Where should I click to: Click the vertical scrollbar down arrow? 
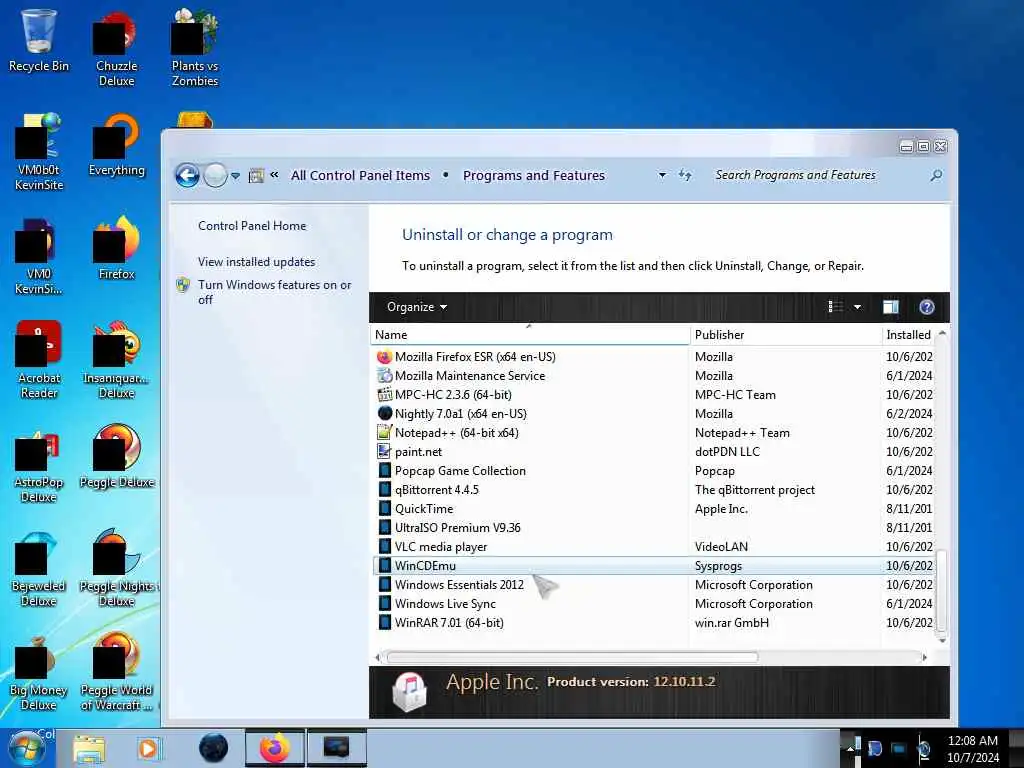pos(942,641)
